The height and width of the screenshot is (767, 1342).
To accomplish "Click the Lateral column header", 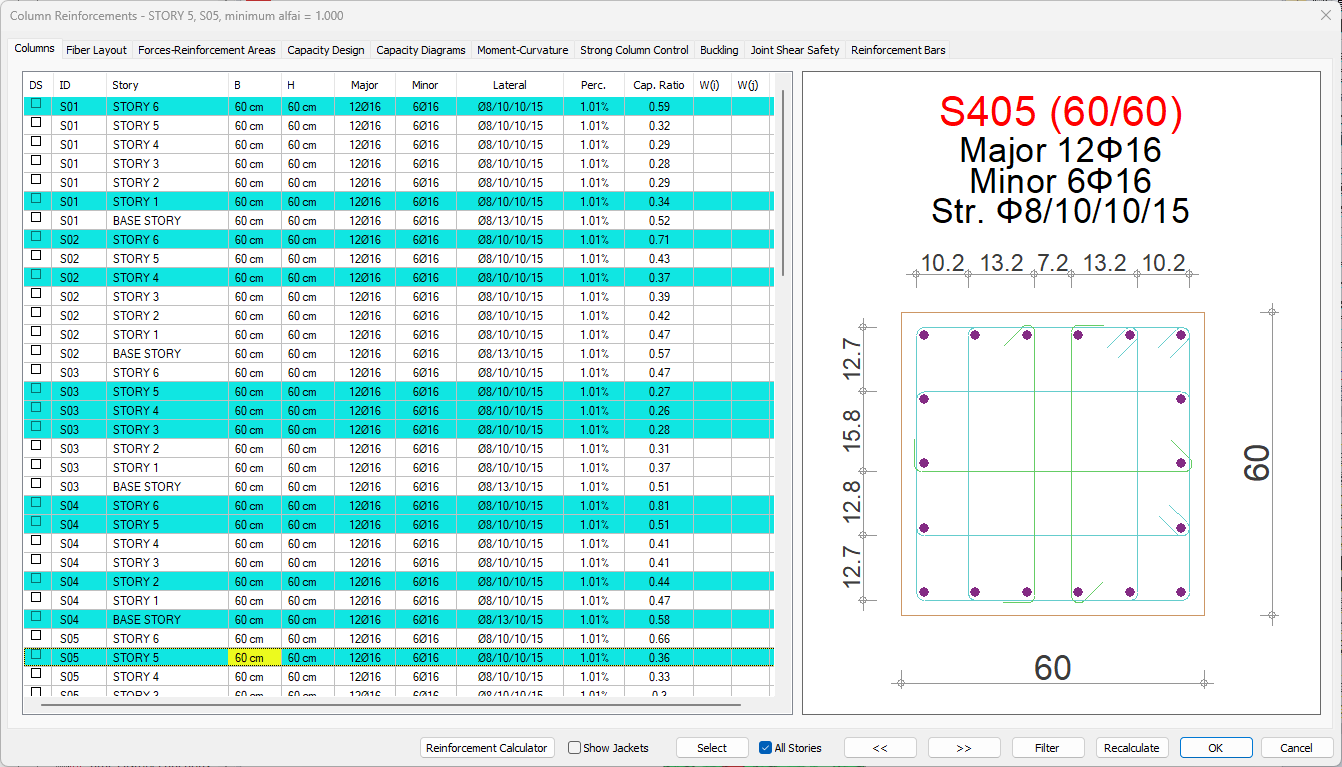I will click(509, 85).
